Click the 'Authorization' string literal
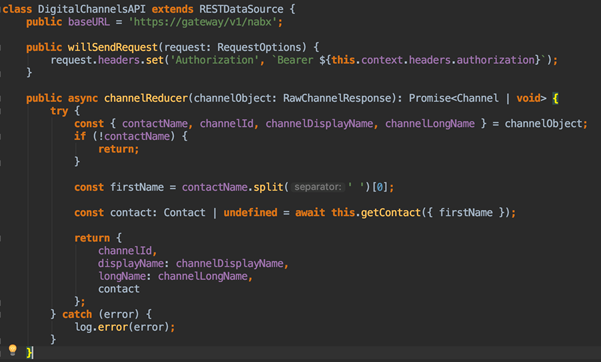 tap(214, 60)
